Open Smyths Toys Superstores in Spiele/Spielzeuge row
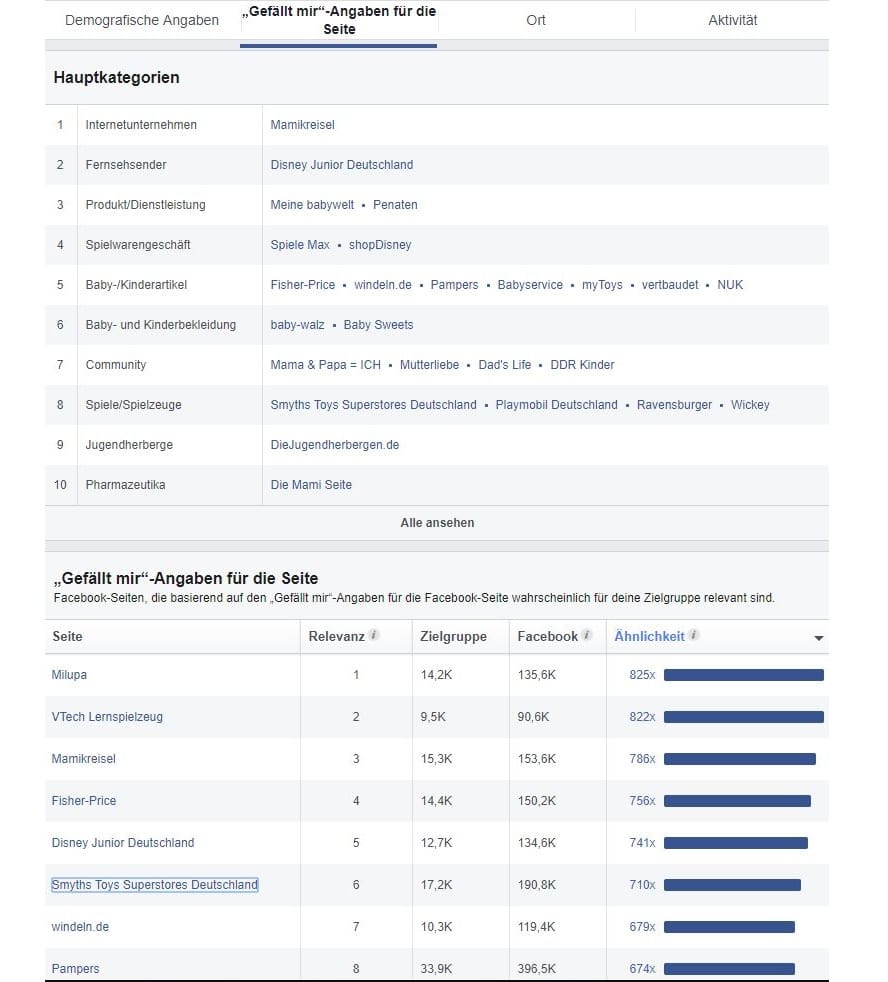 pyautogui.click(x=373, y=405)
